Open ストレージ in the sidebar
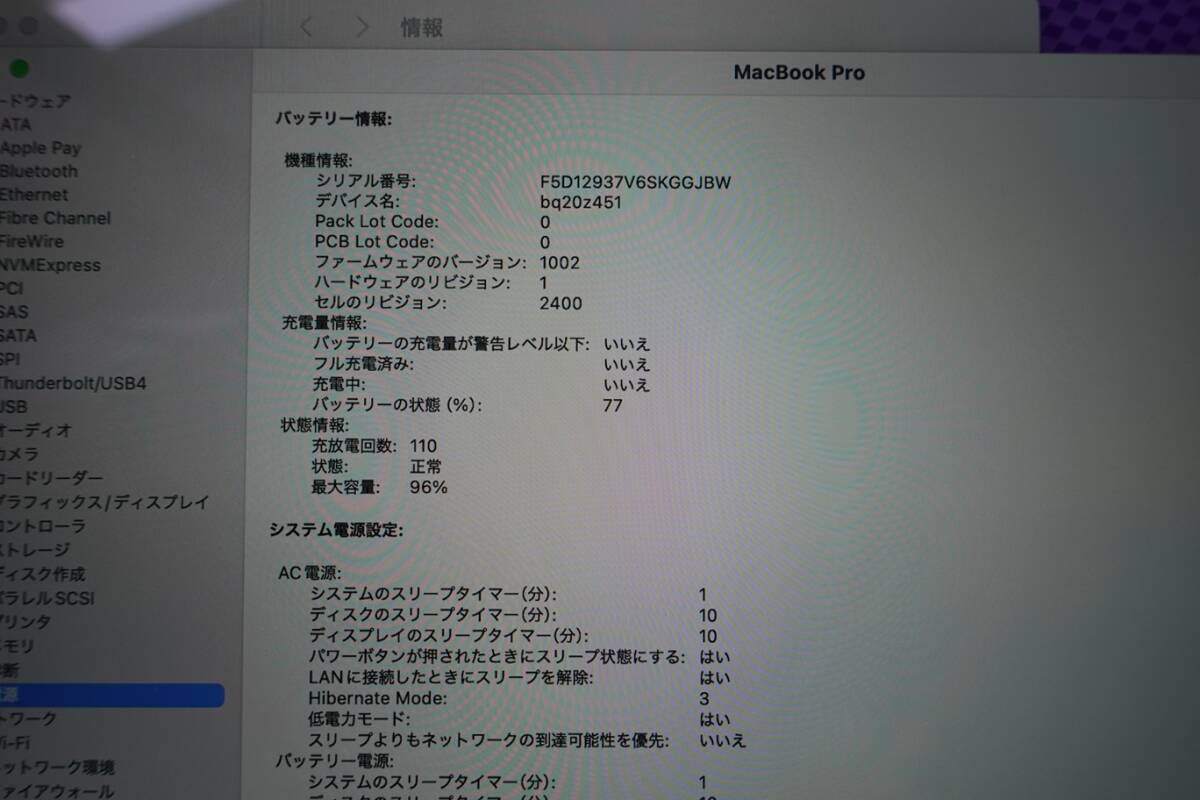 36,550
